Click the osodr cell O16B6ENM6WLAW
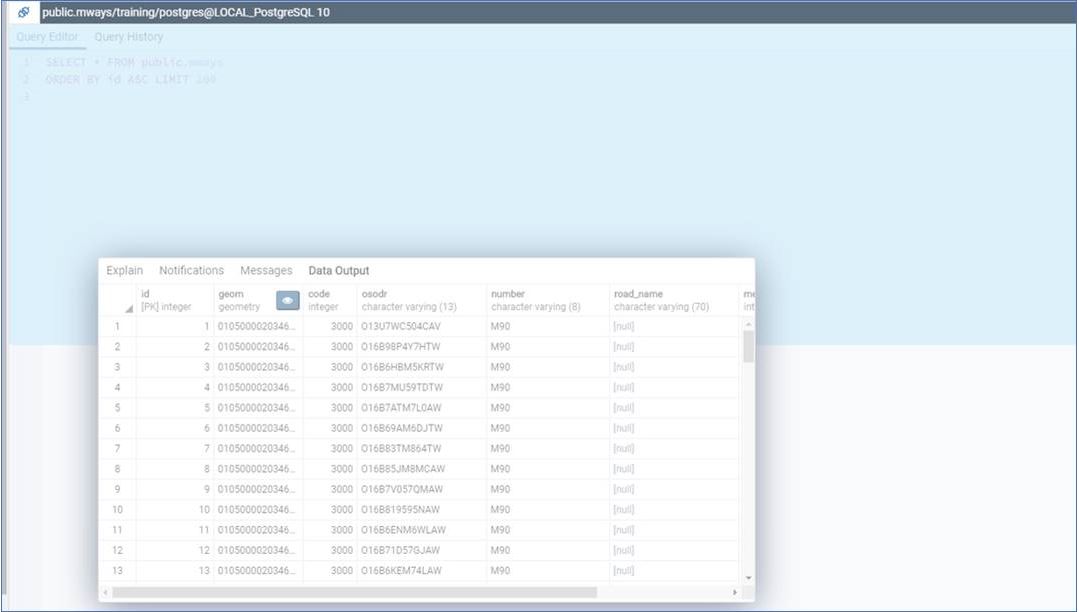Screen dimensions: 1079x612 [421, 530]
